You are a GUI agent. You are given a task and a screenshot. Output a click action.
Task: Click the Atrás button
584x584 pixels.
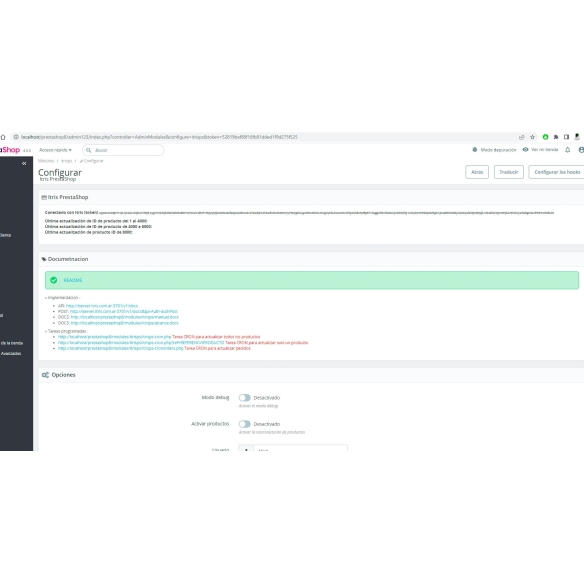[x=477, y=172]
